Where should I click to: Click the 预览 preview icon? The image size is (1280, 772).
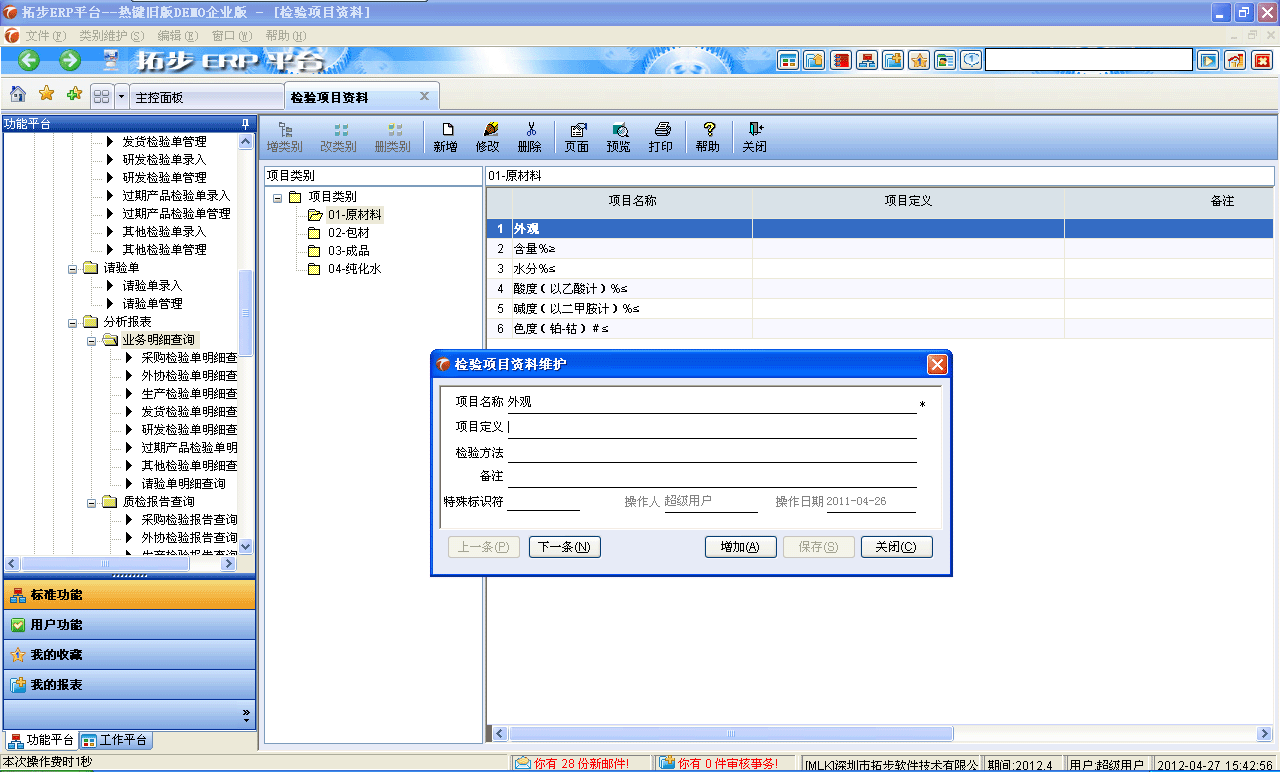click(620, 136)
